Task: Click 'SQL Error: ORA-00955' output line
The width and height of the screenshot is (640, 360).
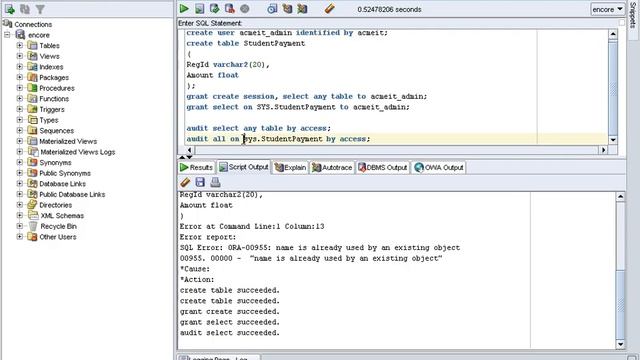Action: pos(320,248)
